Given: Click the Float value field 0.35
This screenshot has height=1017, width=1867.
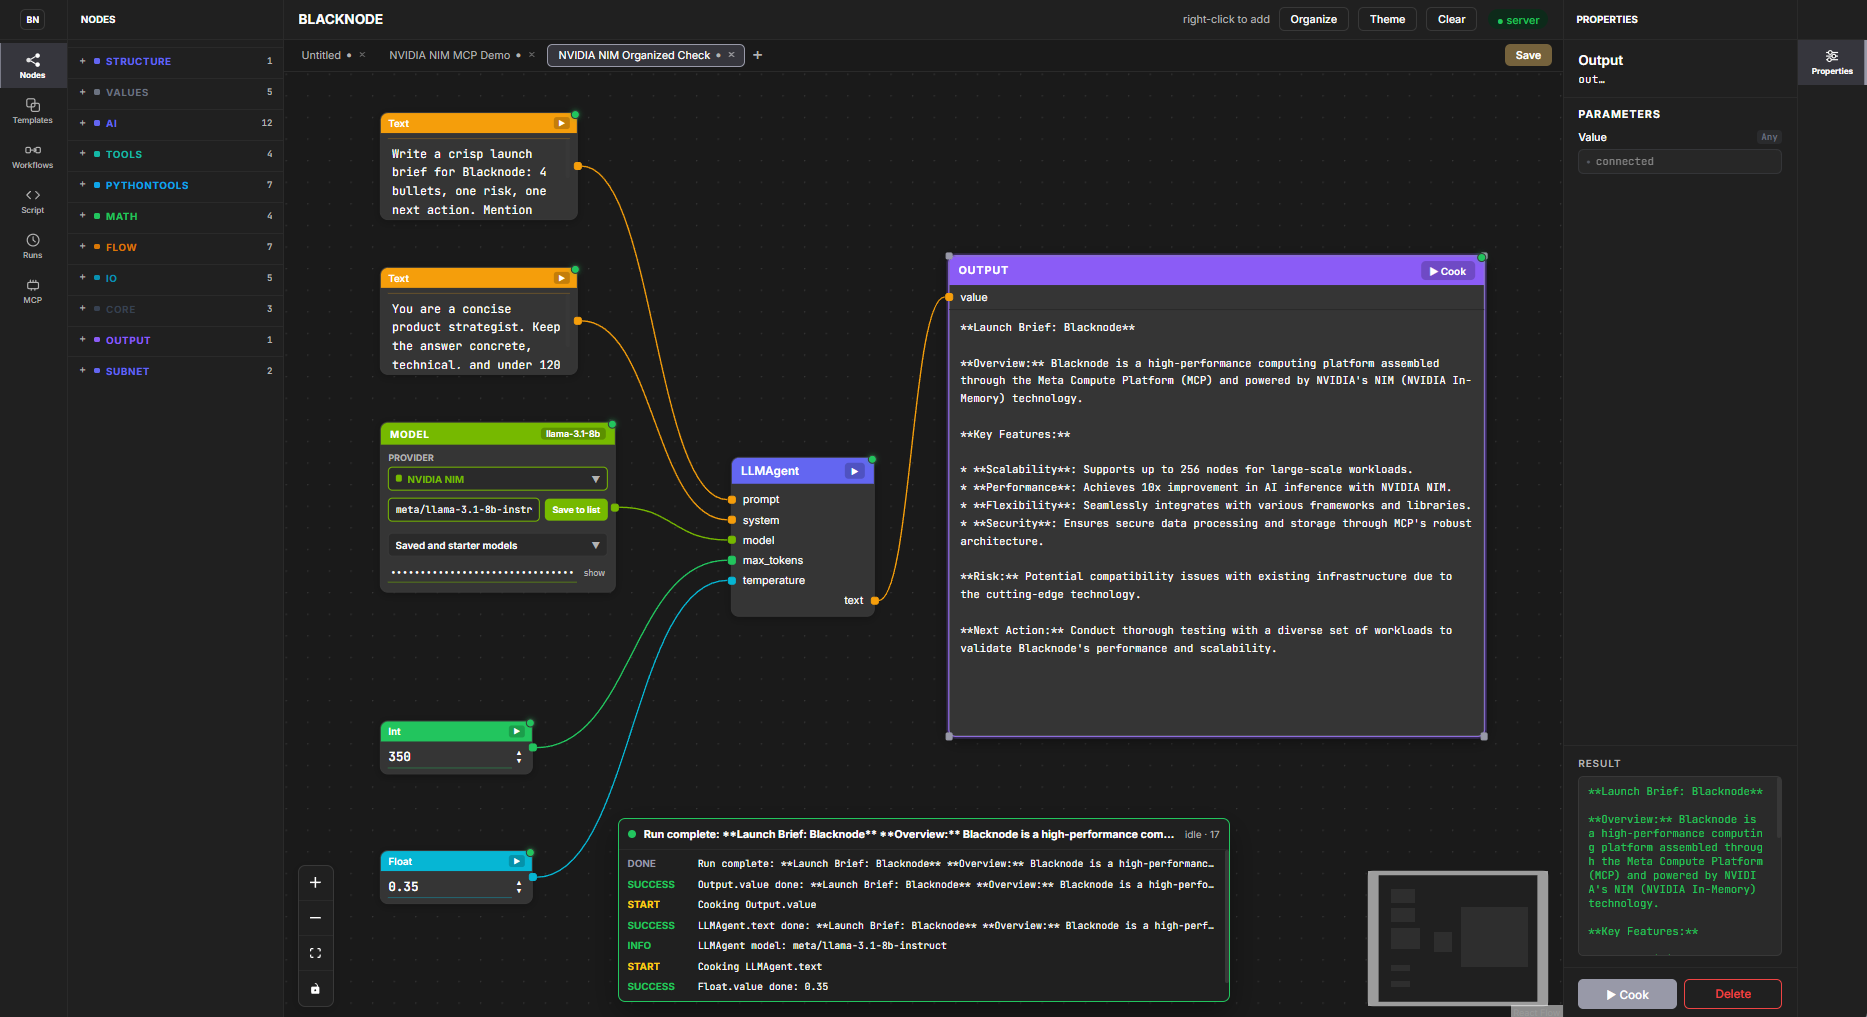Looking at the screenshot, I should coord(449,887).
